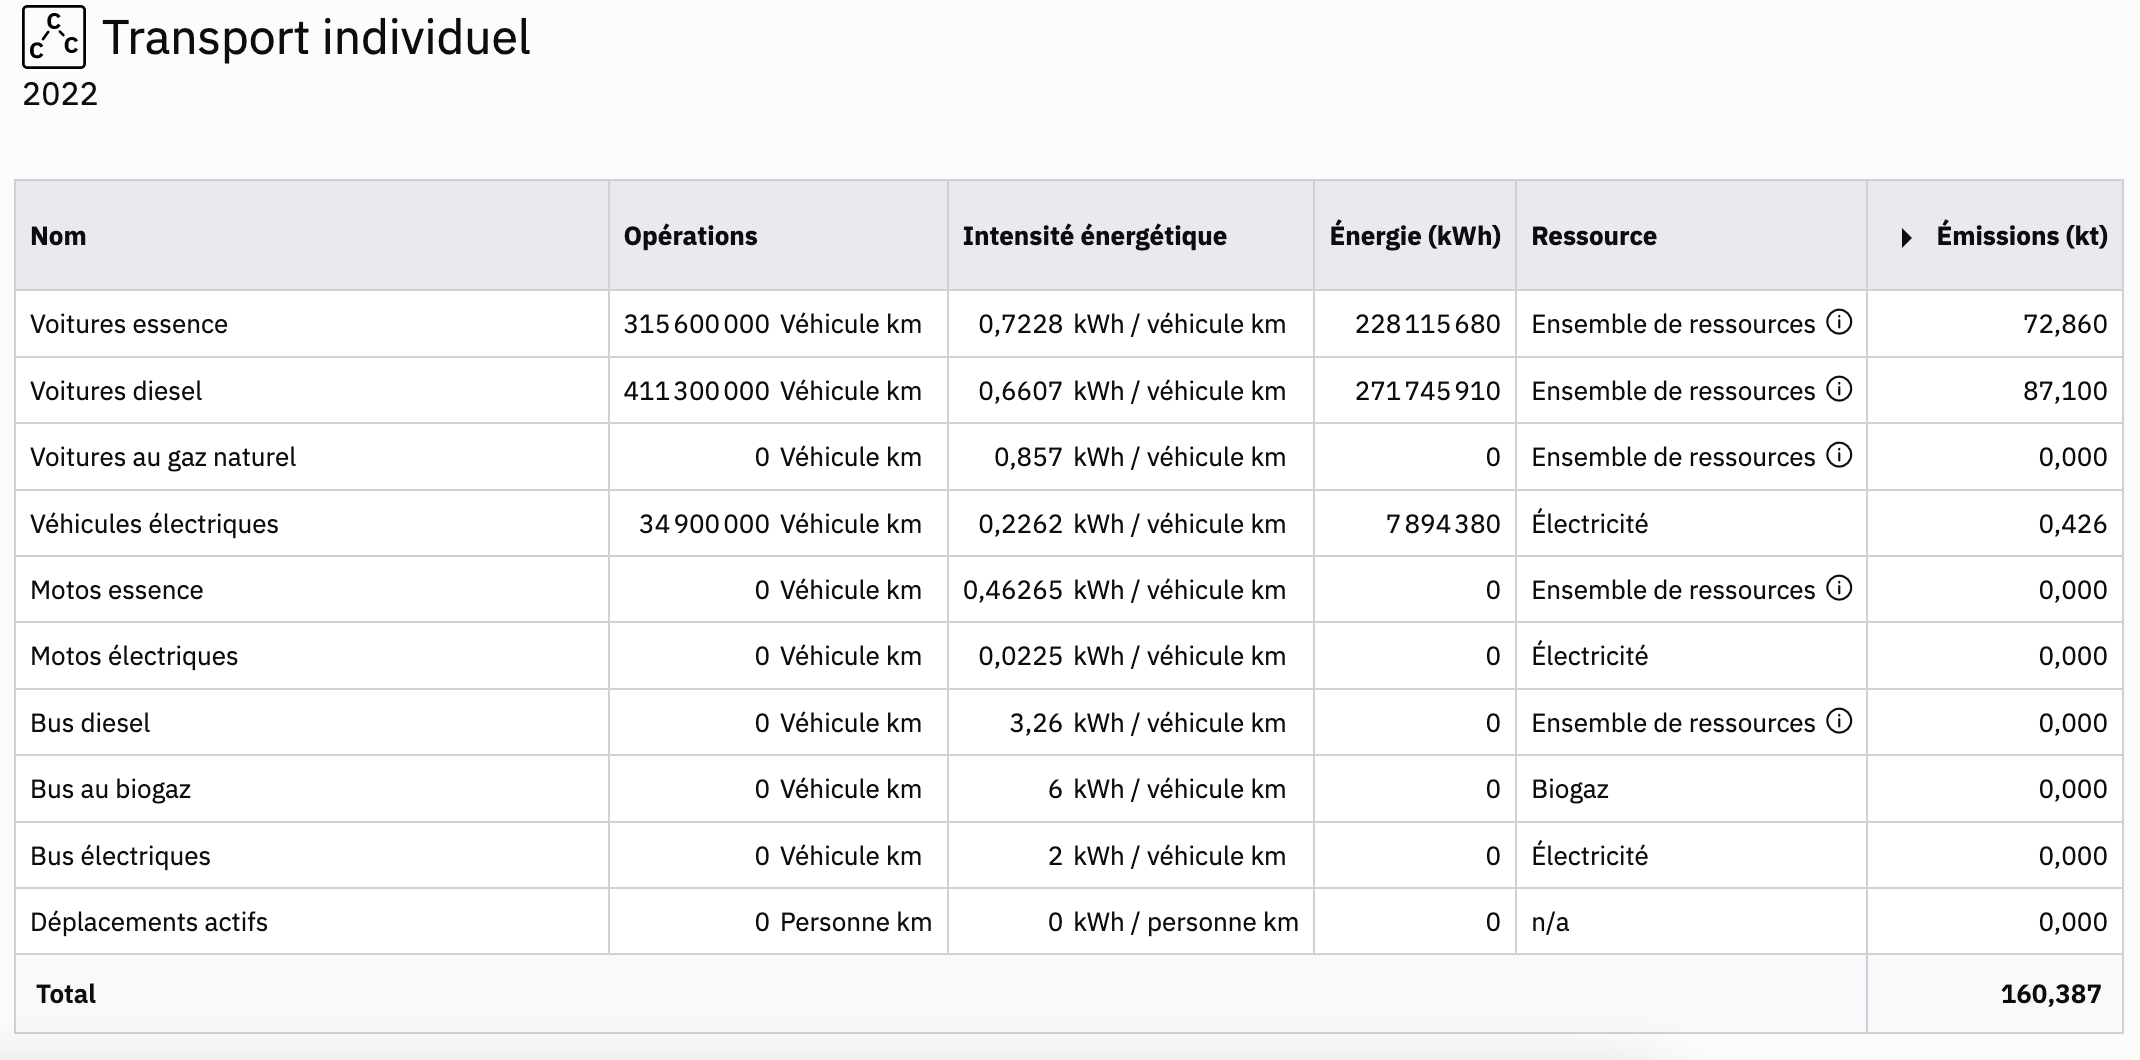Click Ensemble de ressources for Voitures essence
The image size is (2140, 1060).
1673,324
